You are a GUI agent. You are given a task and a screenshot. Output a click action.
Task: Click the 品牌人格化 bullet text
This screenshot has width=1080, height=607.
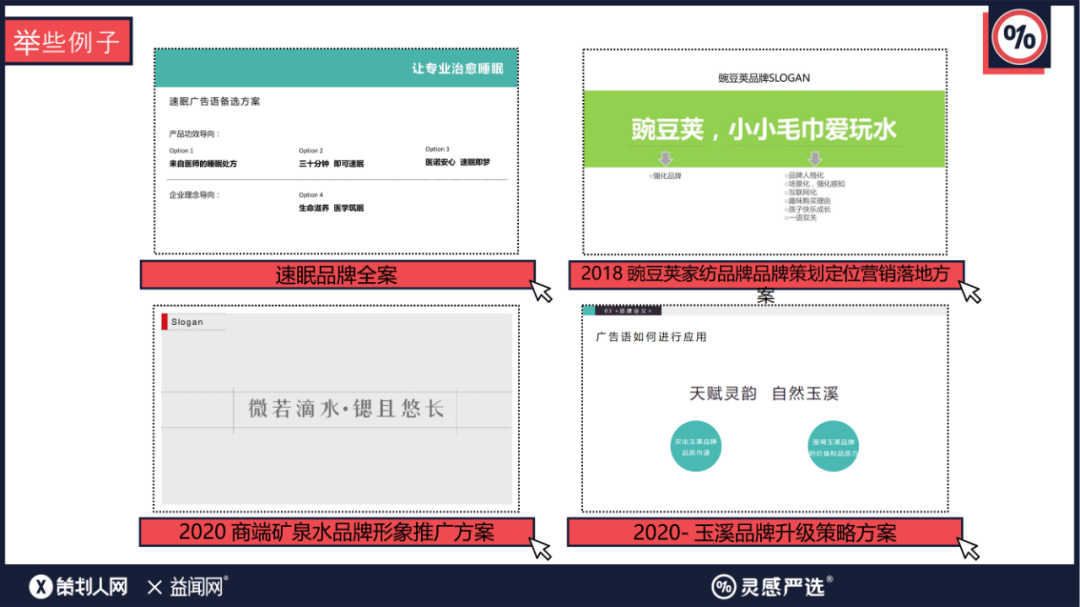coord(806,176)
